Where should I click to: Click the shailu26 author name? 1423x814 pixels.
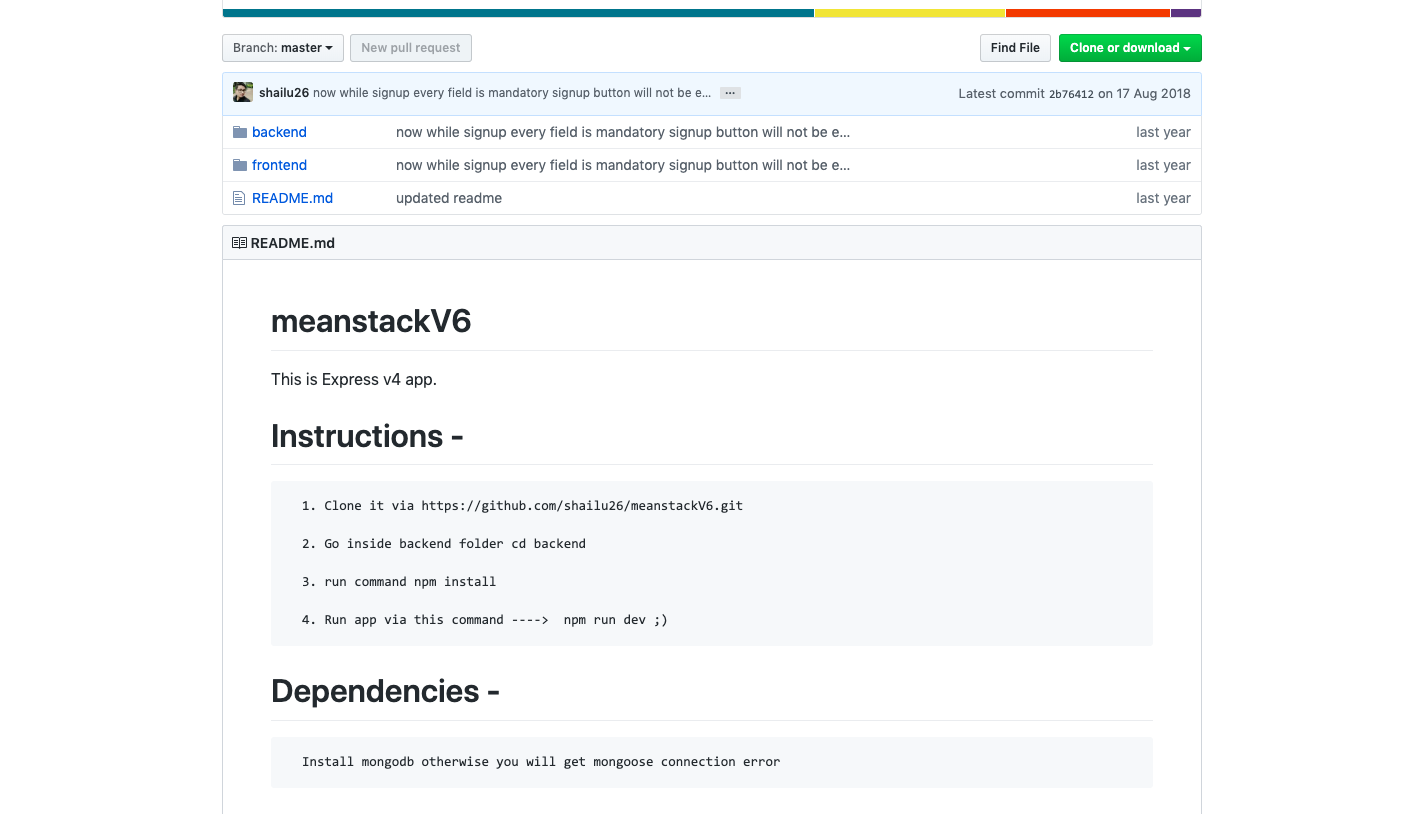(284, 93)
